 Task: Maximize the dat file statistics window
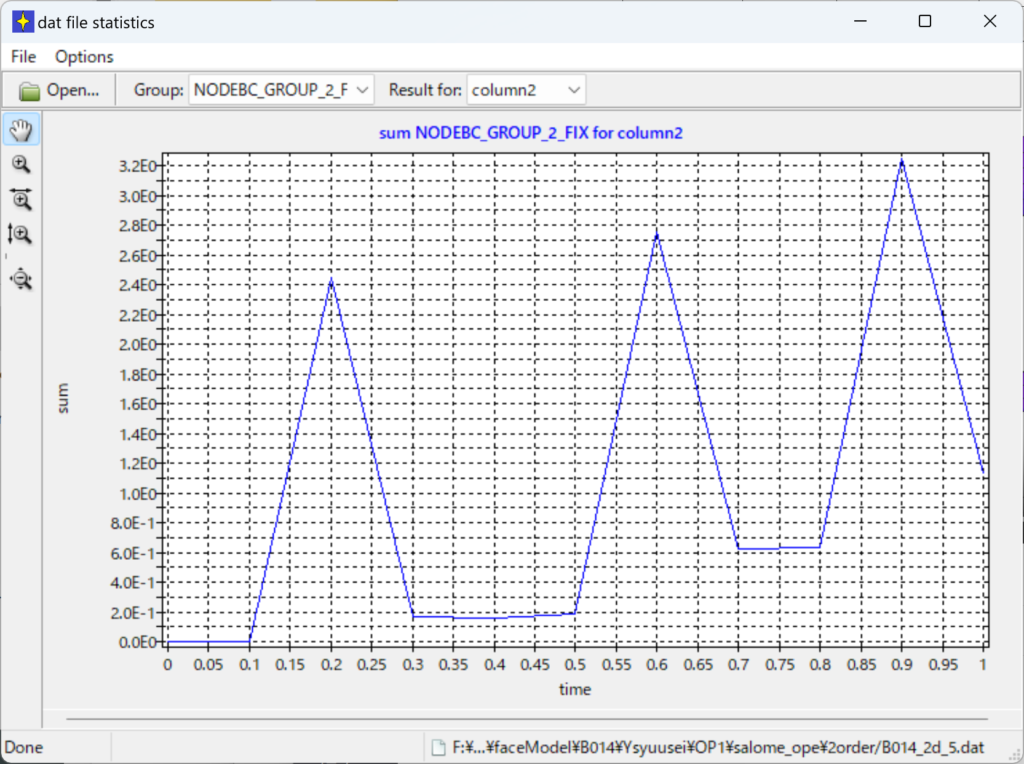pyautogui.click(x=925, y=21)
